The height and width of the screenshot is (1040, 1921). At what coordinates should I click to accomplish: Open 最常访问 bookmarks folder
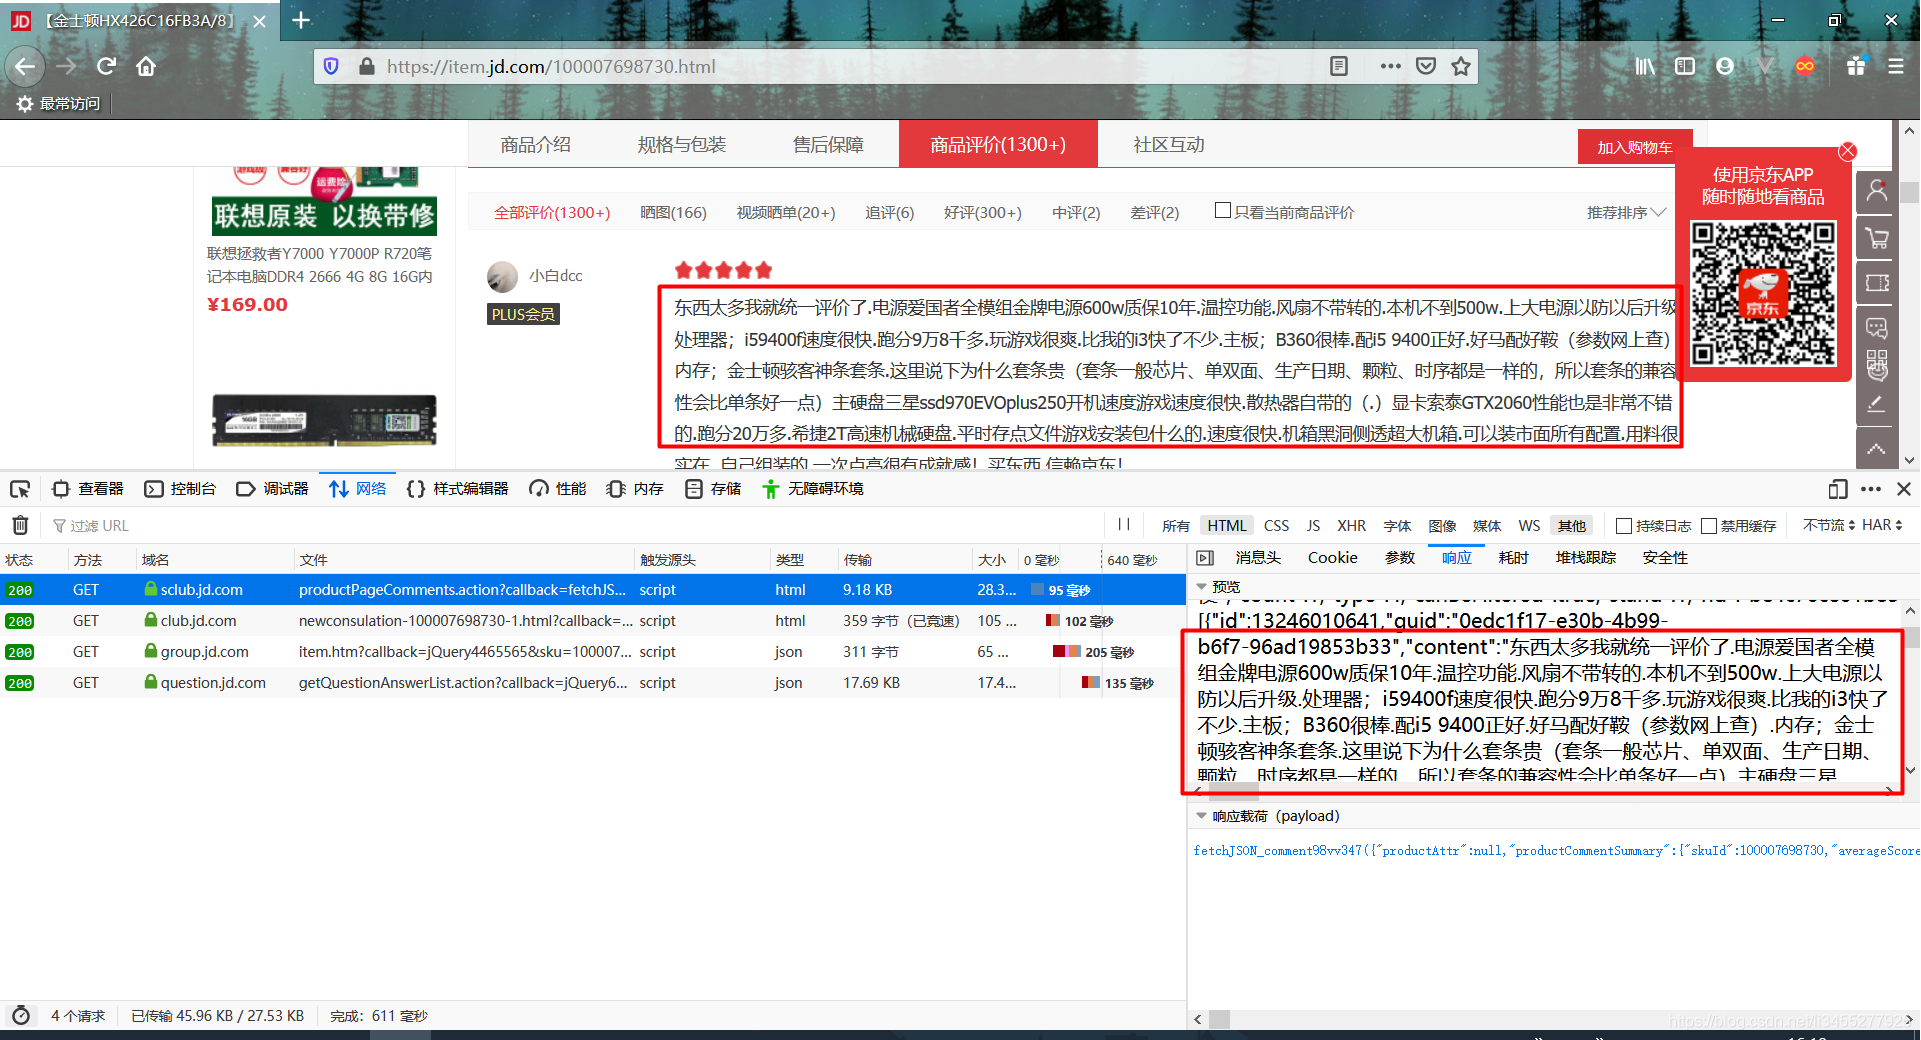[59, 103]
